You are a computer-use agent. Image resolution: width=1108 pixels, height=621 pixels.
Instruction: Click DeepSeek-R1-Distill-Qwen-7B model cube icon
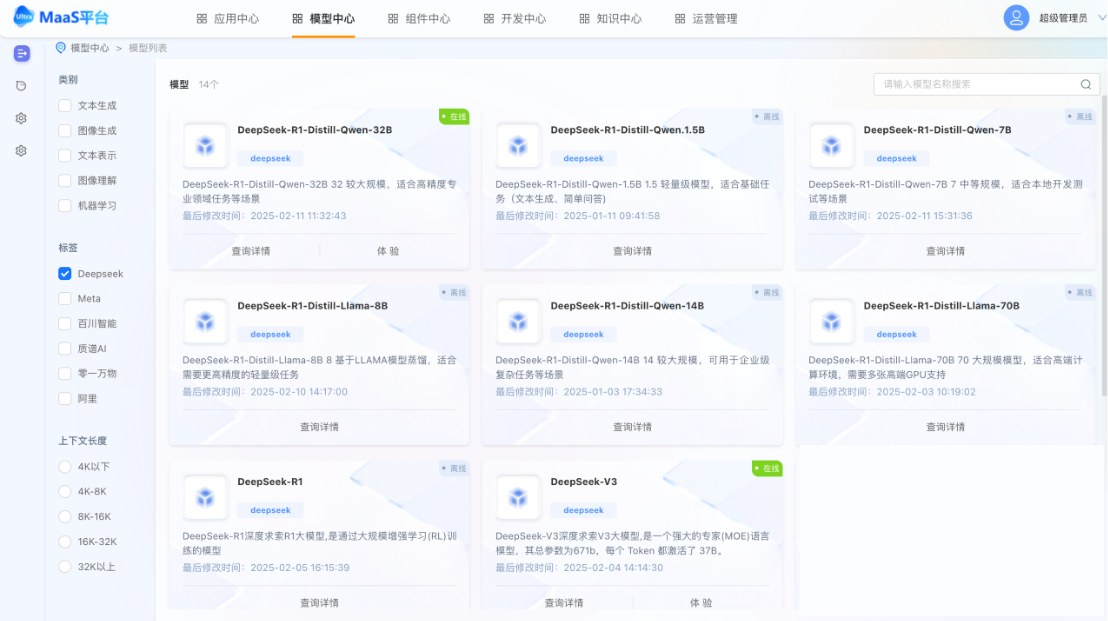click(x=831, y=146)
